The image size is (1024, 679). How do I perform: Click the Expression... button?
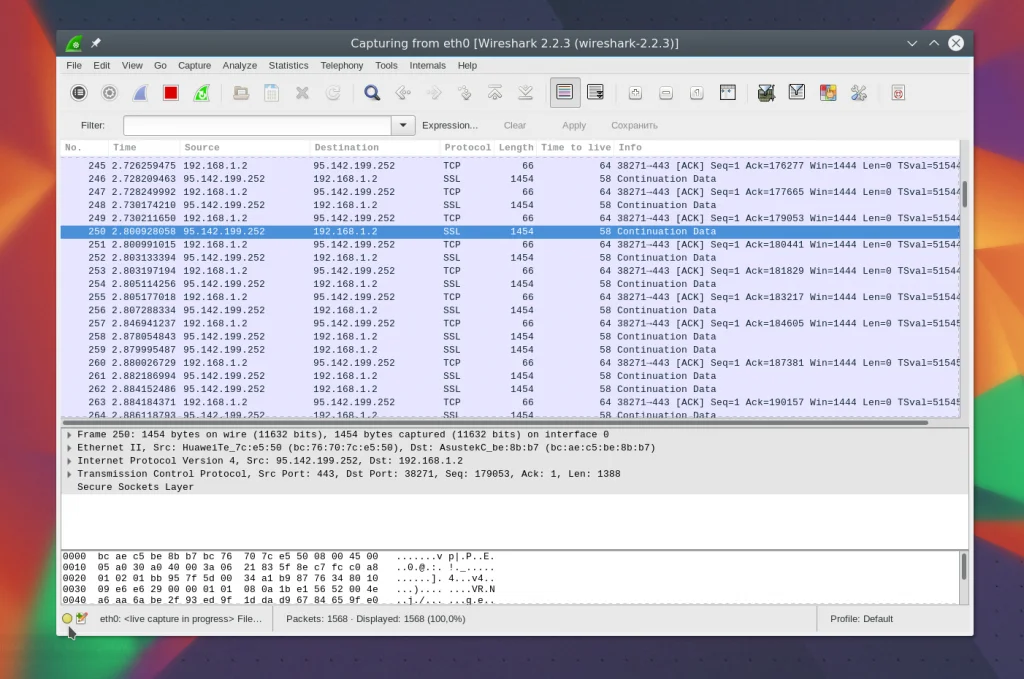[449, 126]
